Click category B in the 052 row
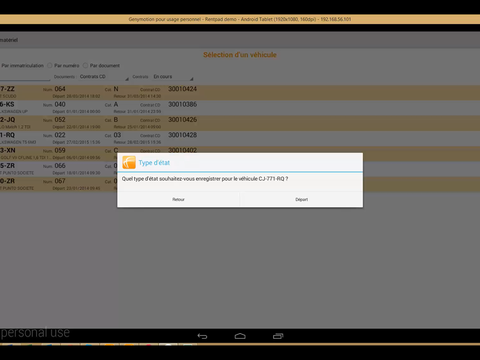Viewport: 480px width, 360px height. coord(116,120)
